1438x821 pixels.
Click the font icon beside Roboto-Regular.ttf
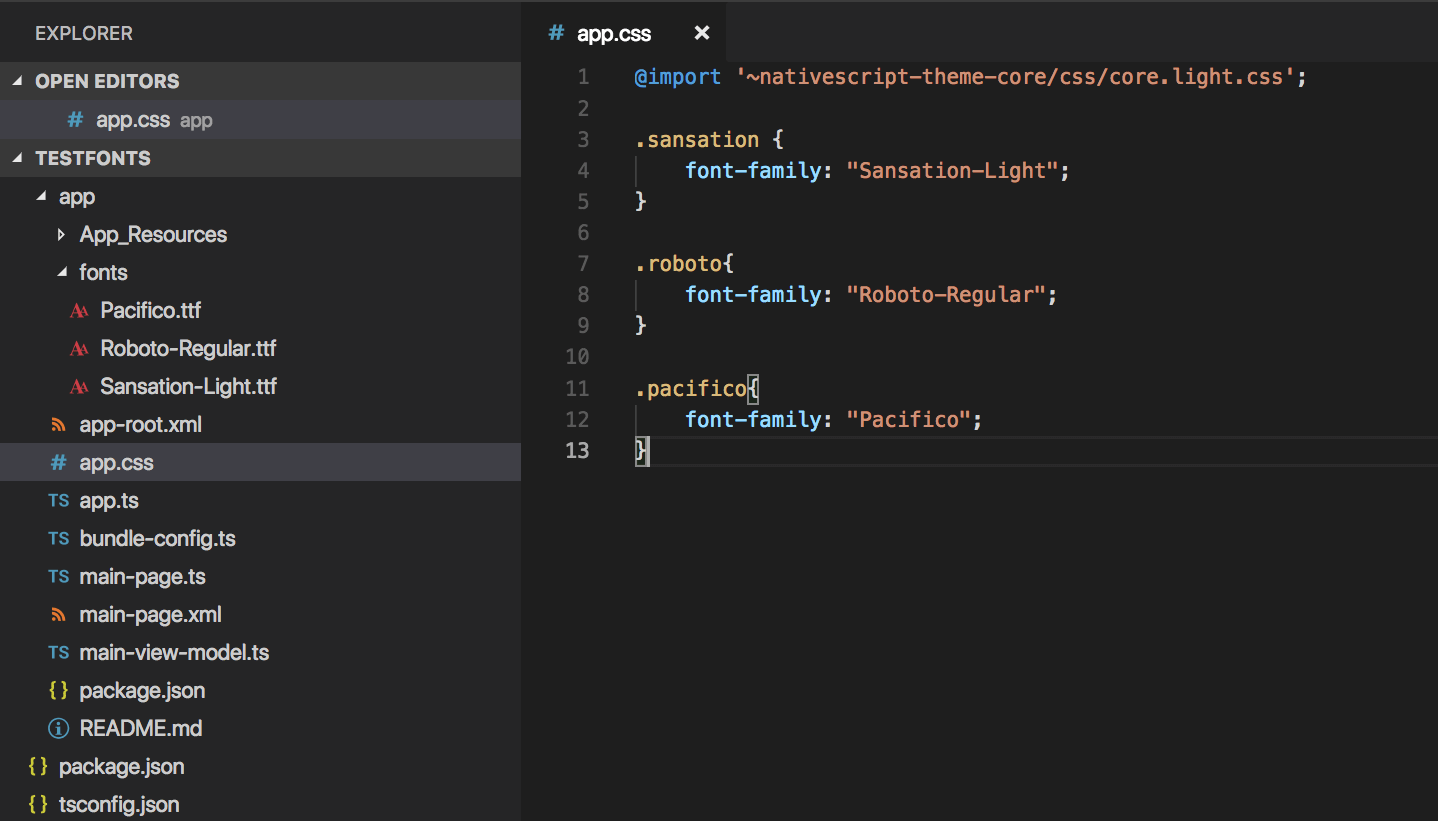[x=79, y=348]
